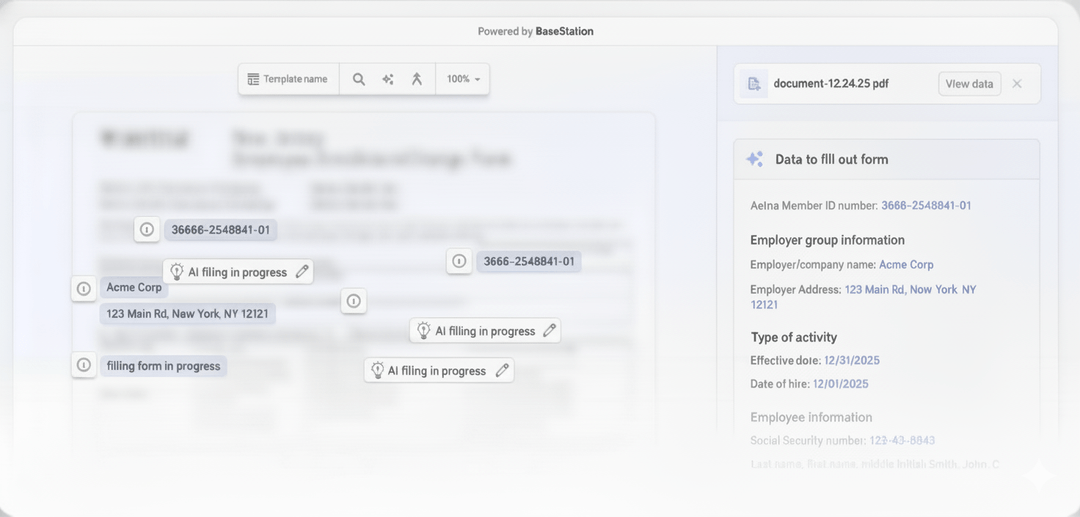The width and height of the screenshot is (1080, 517).
Task: Click the standalone info icon without a label
Action: 354,301
